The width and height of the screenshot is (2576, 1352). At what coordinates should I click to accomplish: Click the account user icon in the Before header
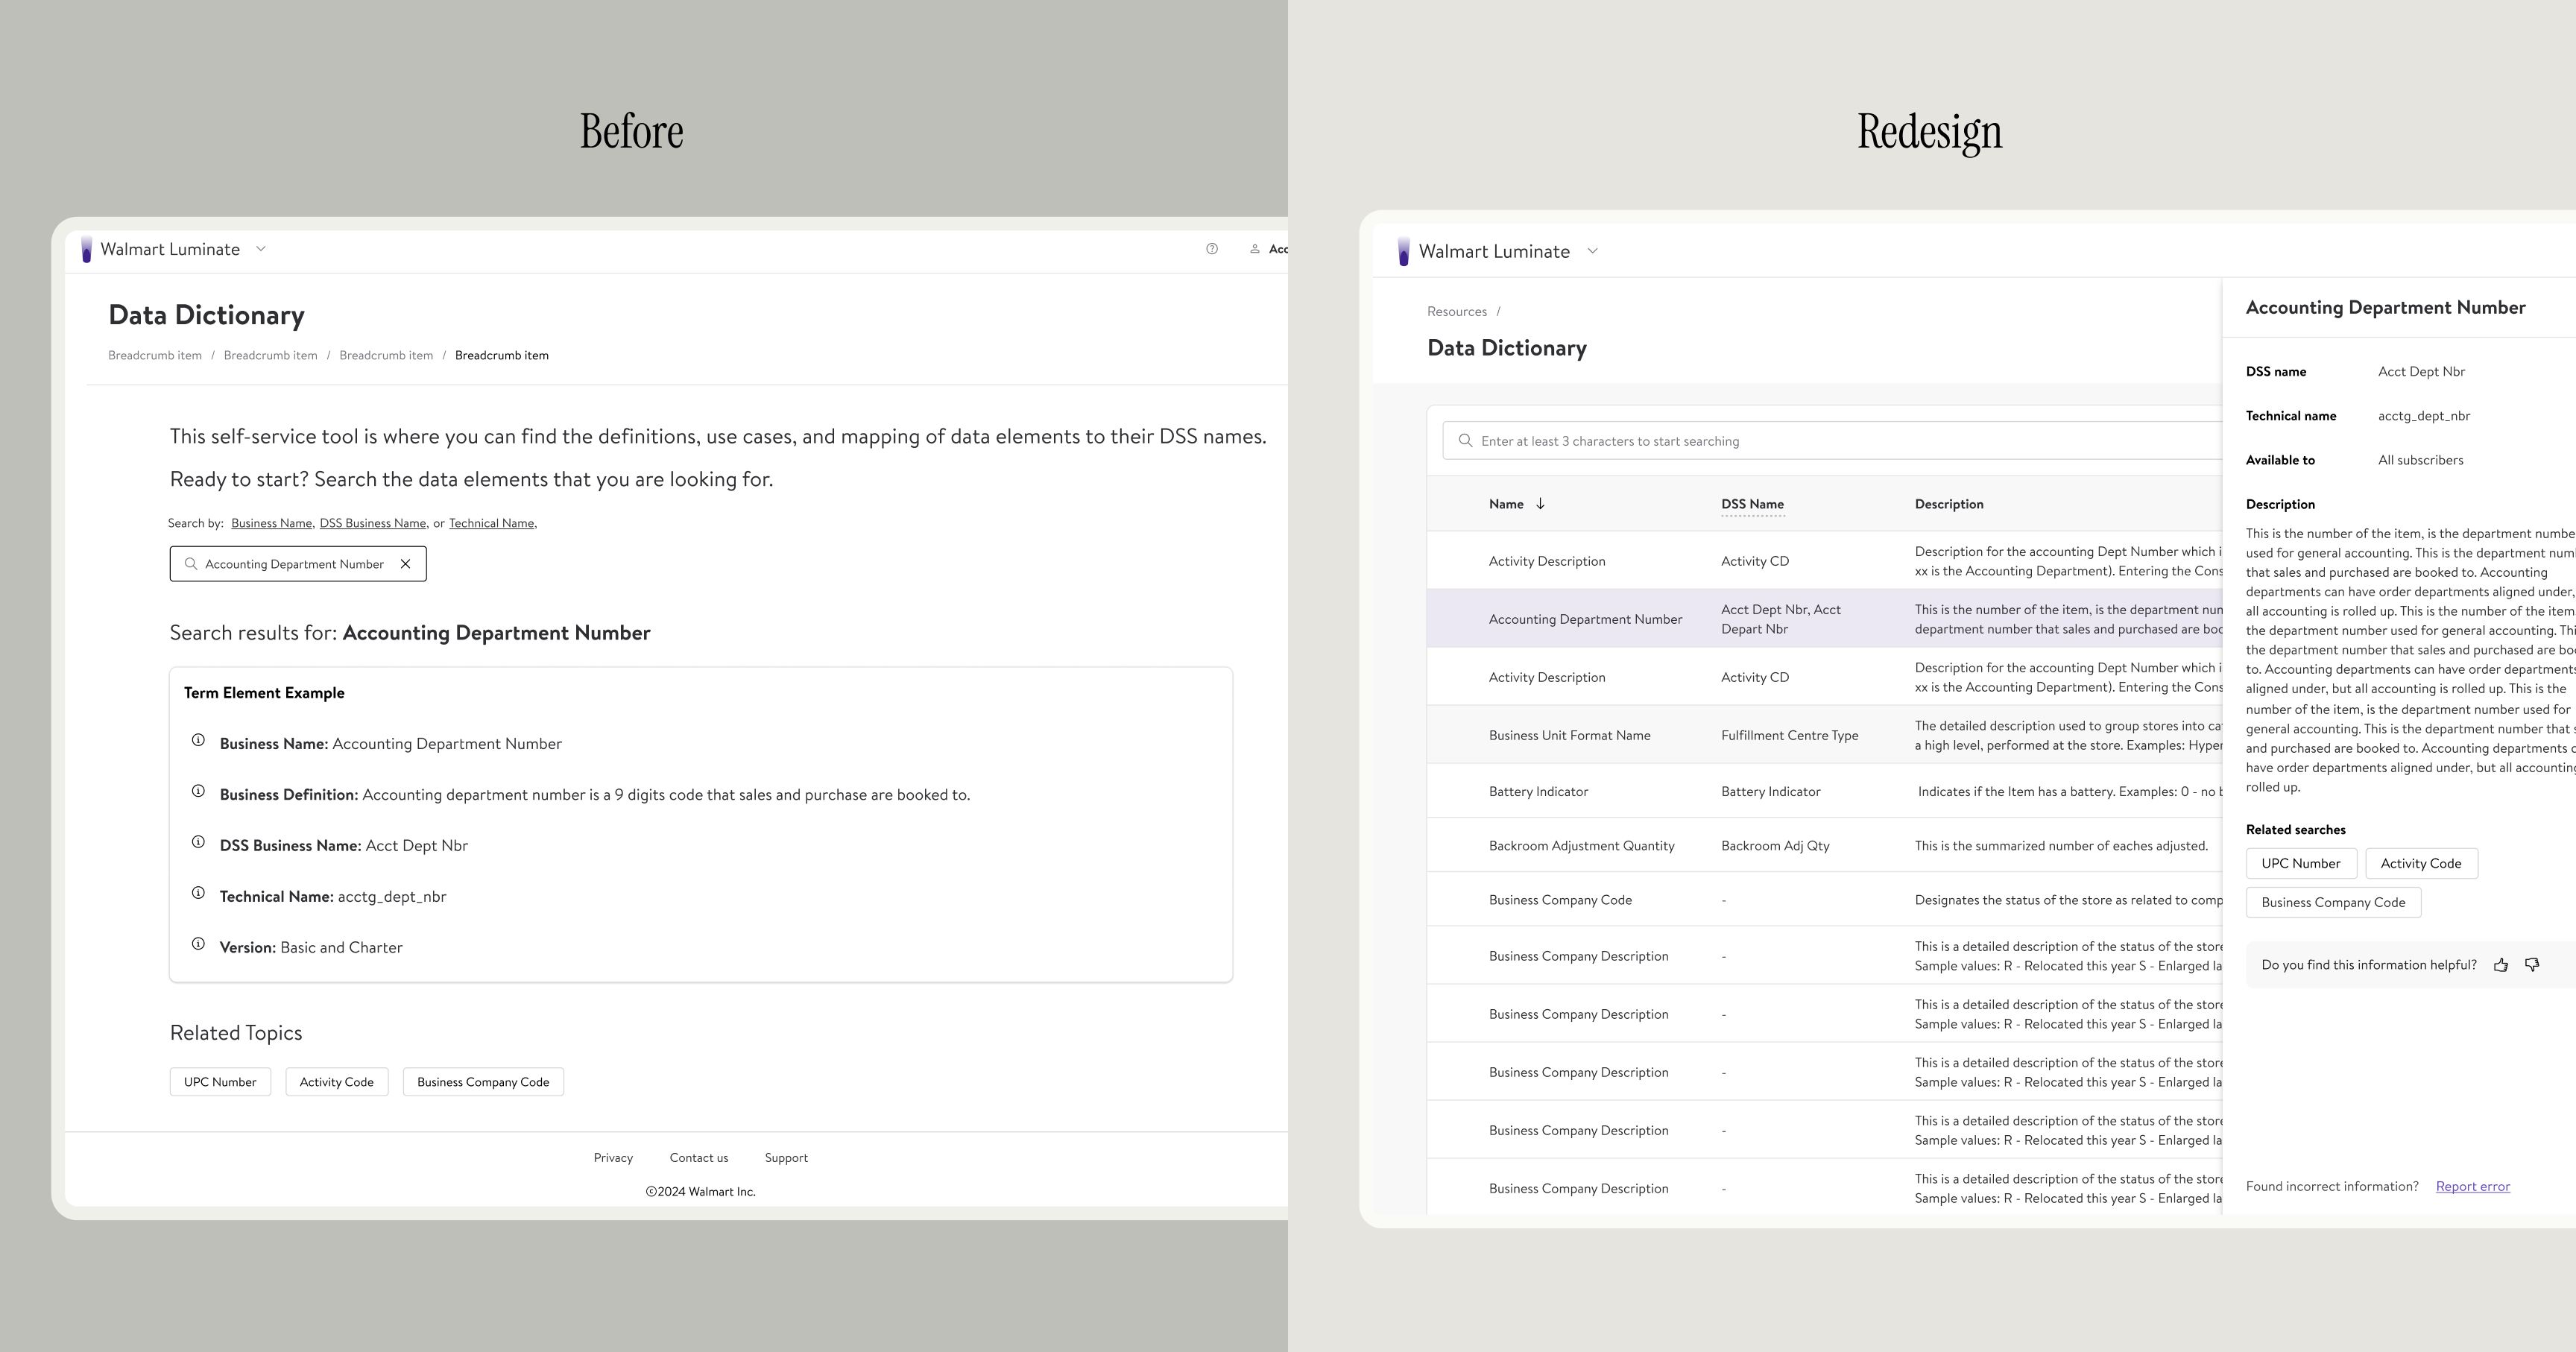point(1255,249)
